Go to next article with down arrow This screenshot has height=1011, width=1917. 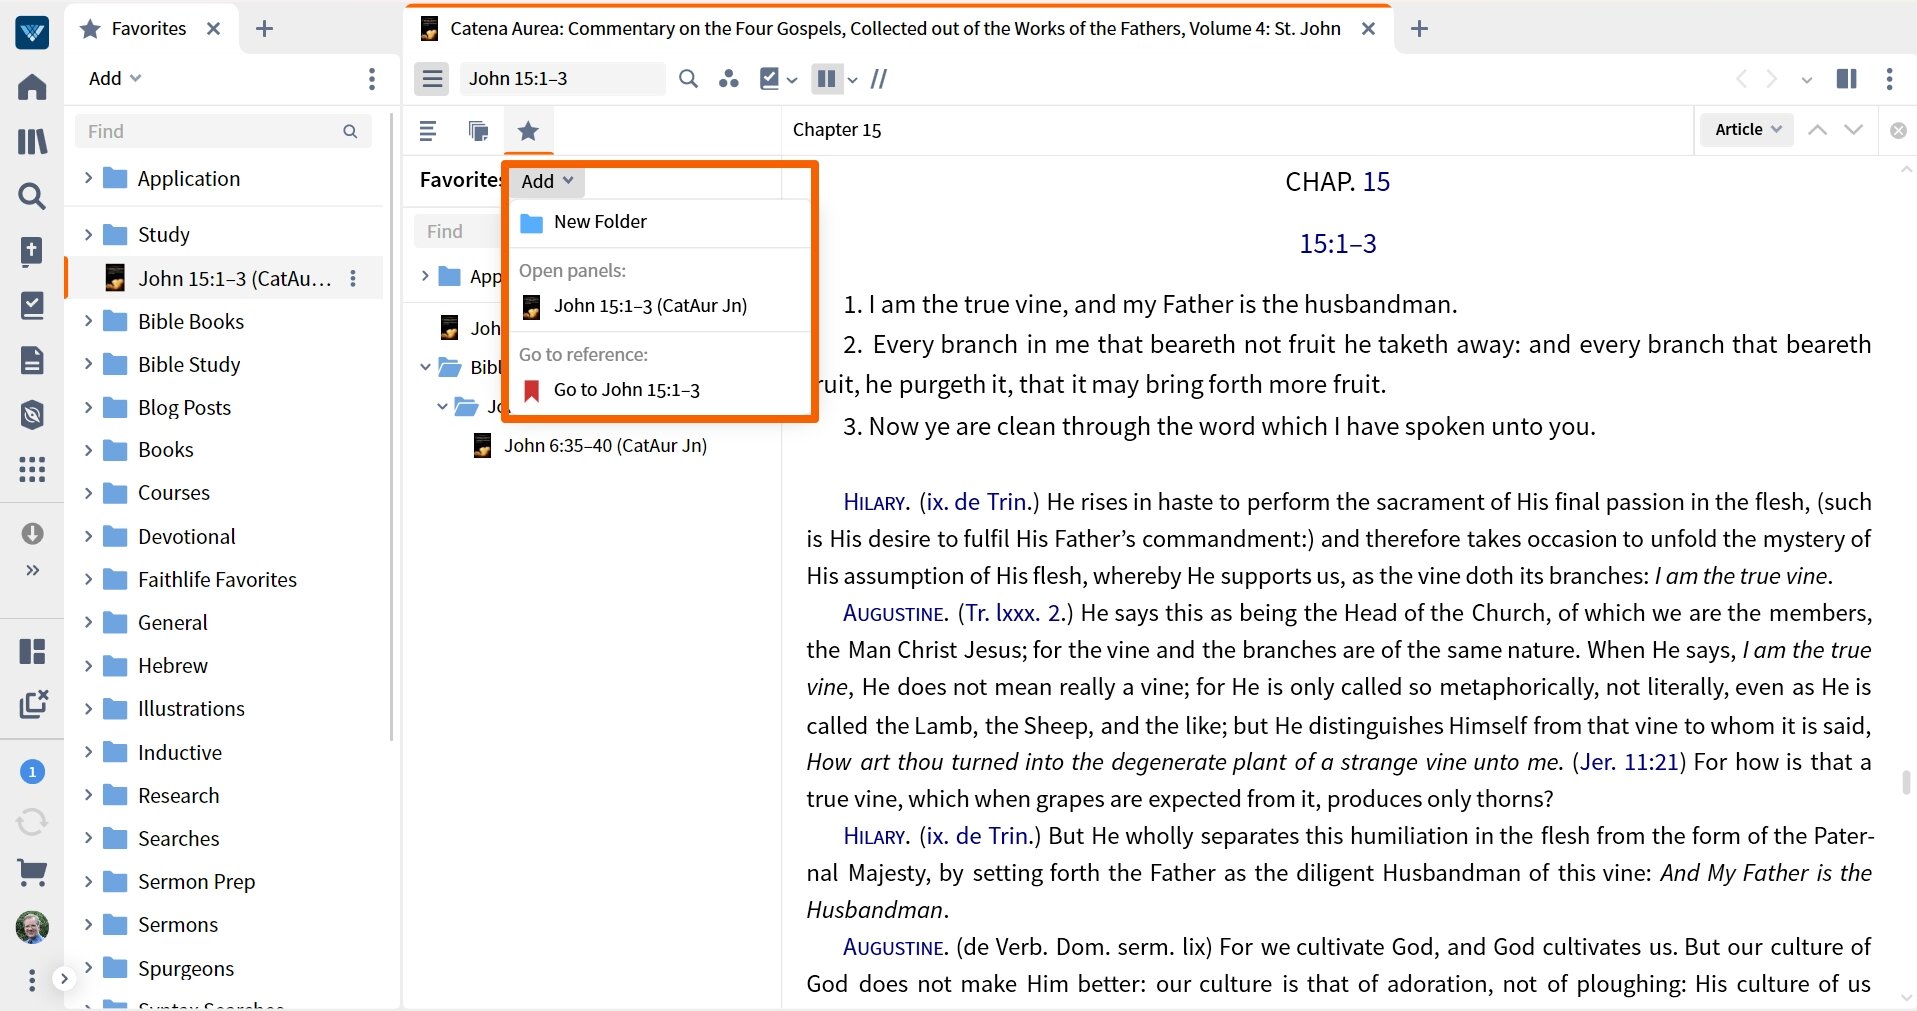pyautogui.click(x=1853, y=130)
